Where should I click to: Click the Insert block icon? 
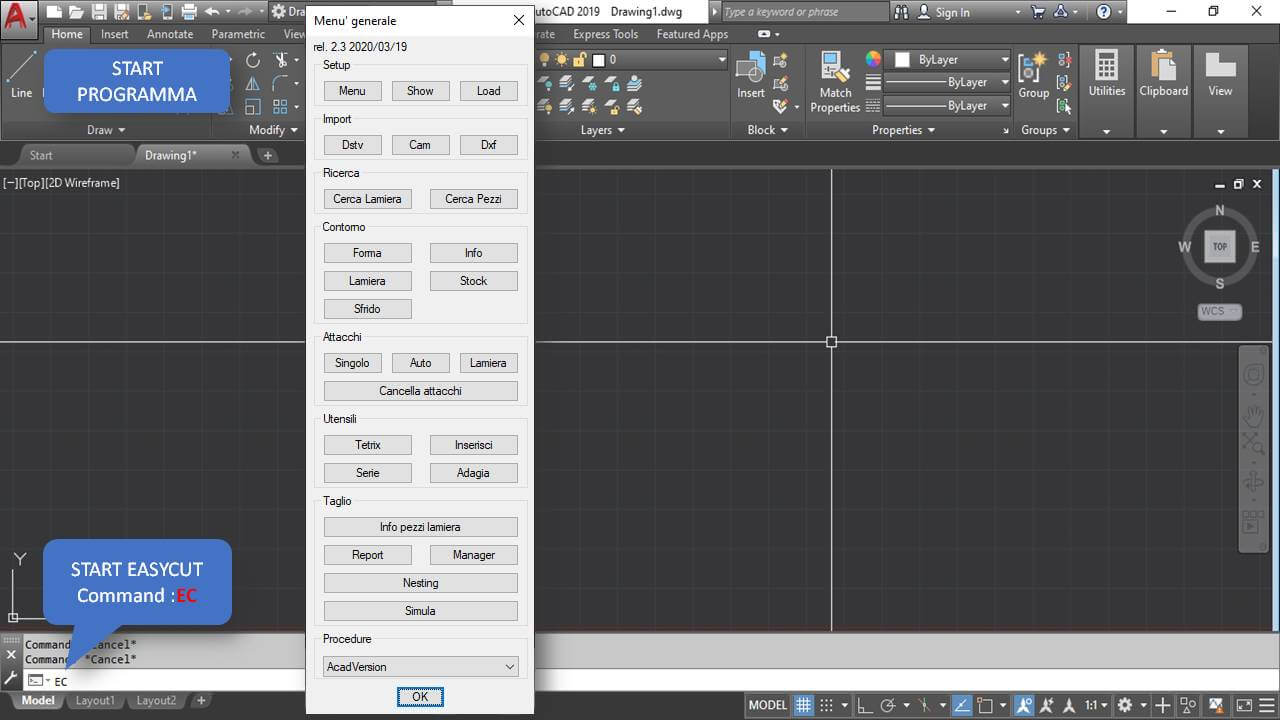tap(751, 75)
